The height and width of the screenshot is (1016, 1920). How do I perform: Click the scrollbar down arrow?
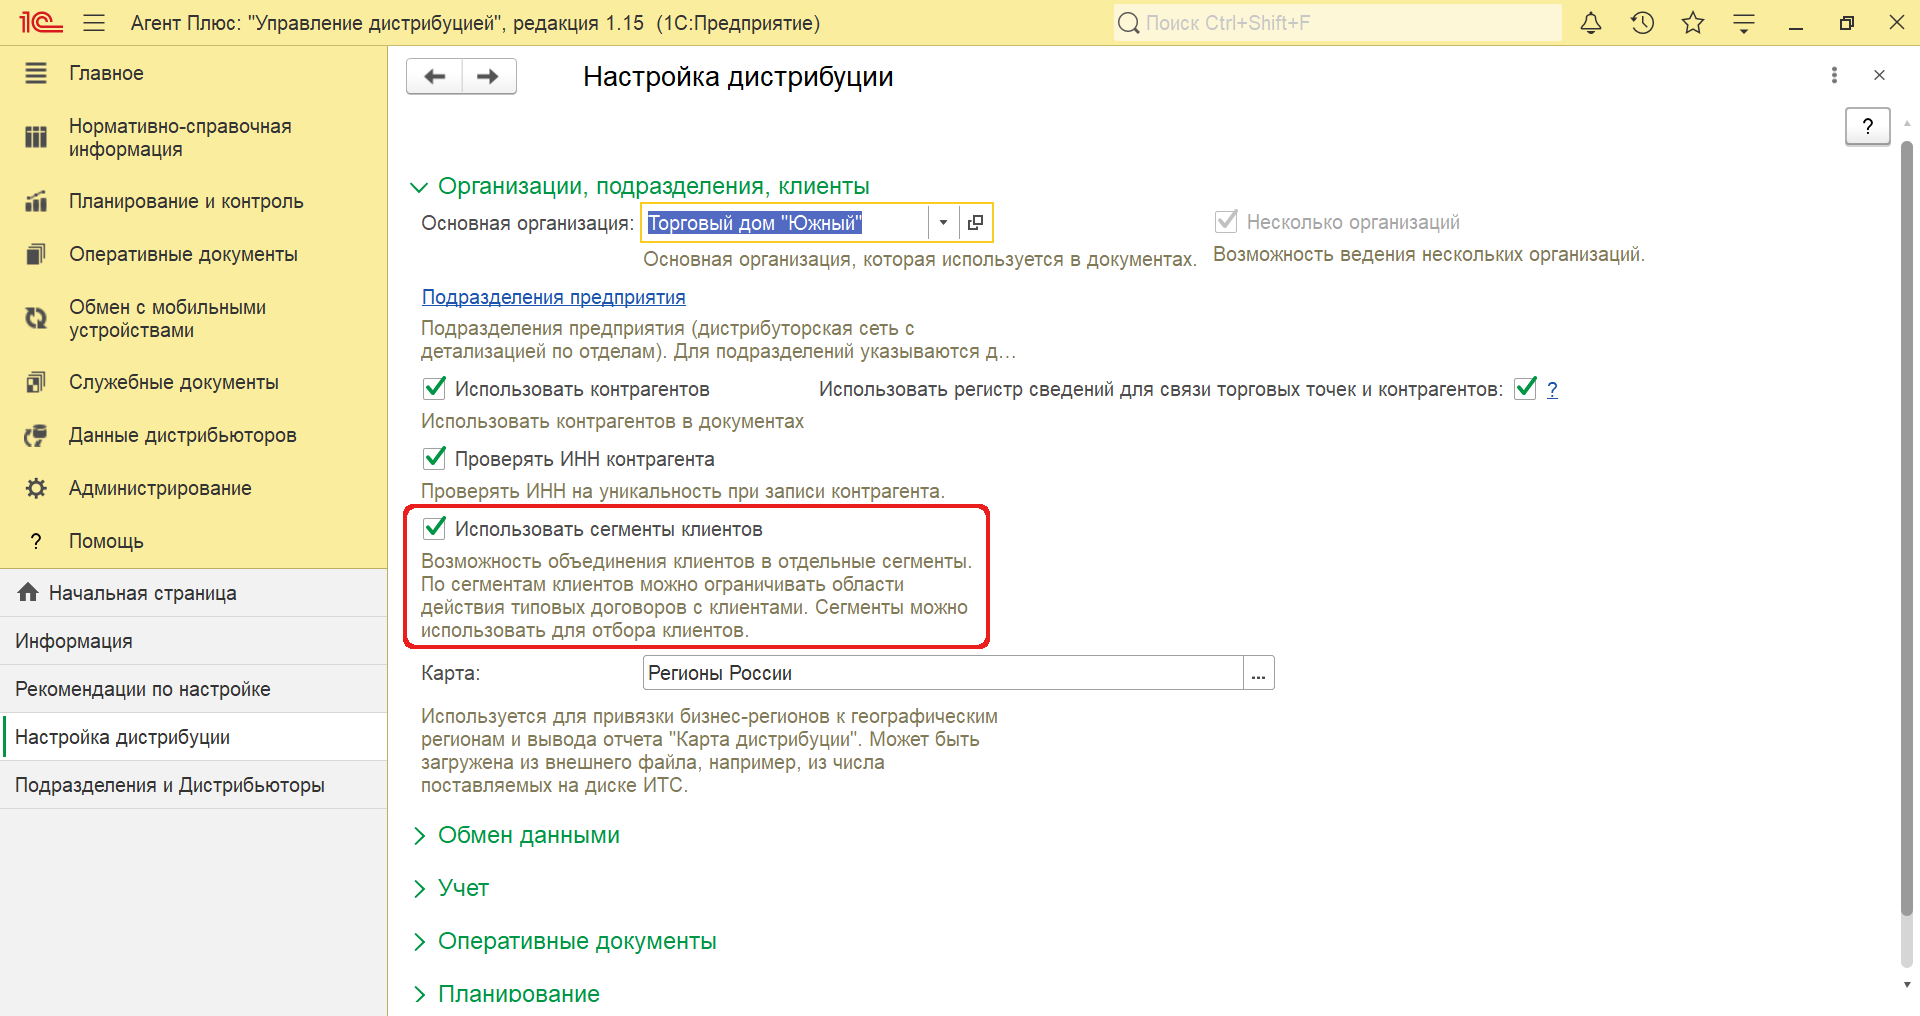[1906, 985]
